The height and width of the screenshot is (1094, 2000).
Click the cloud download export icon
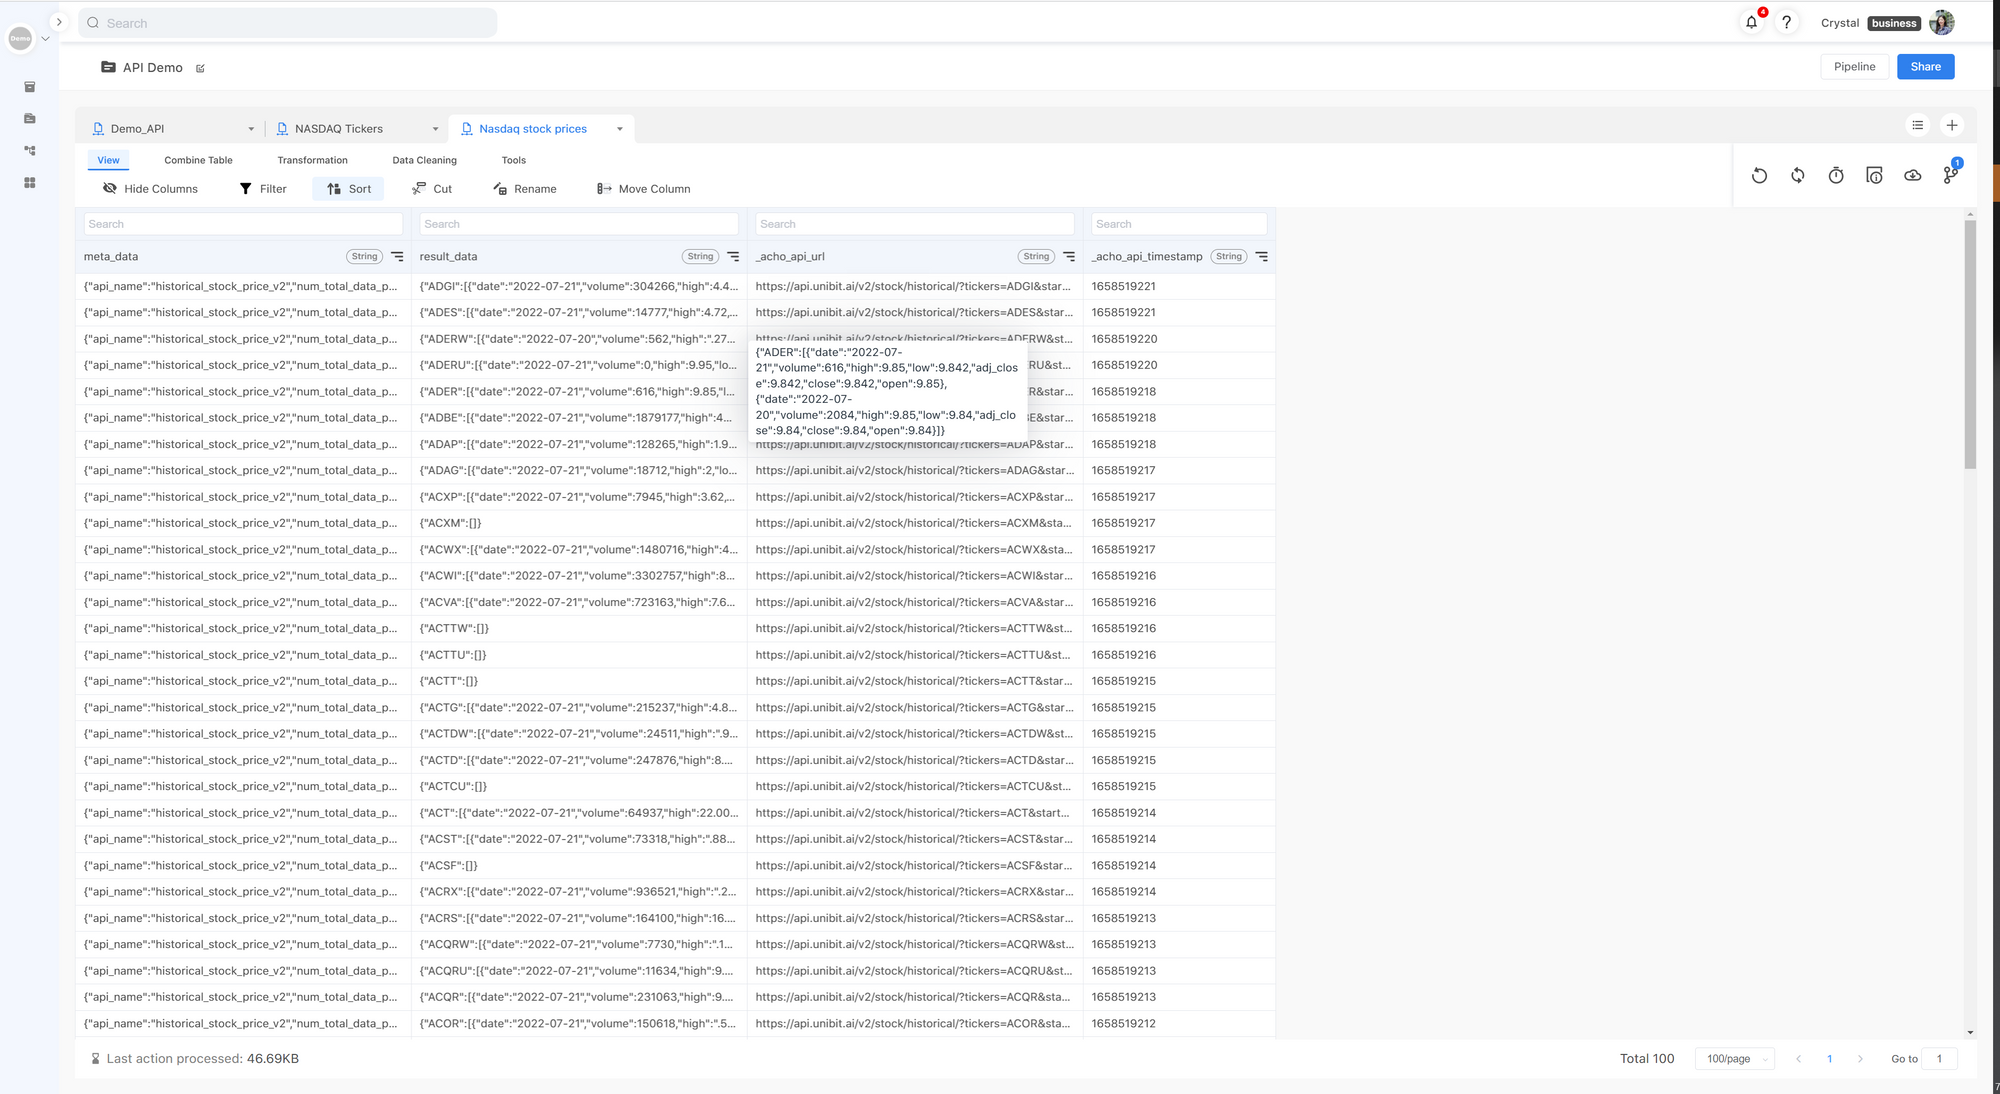click(1912, 176)
